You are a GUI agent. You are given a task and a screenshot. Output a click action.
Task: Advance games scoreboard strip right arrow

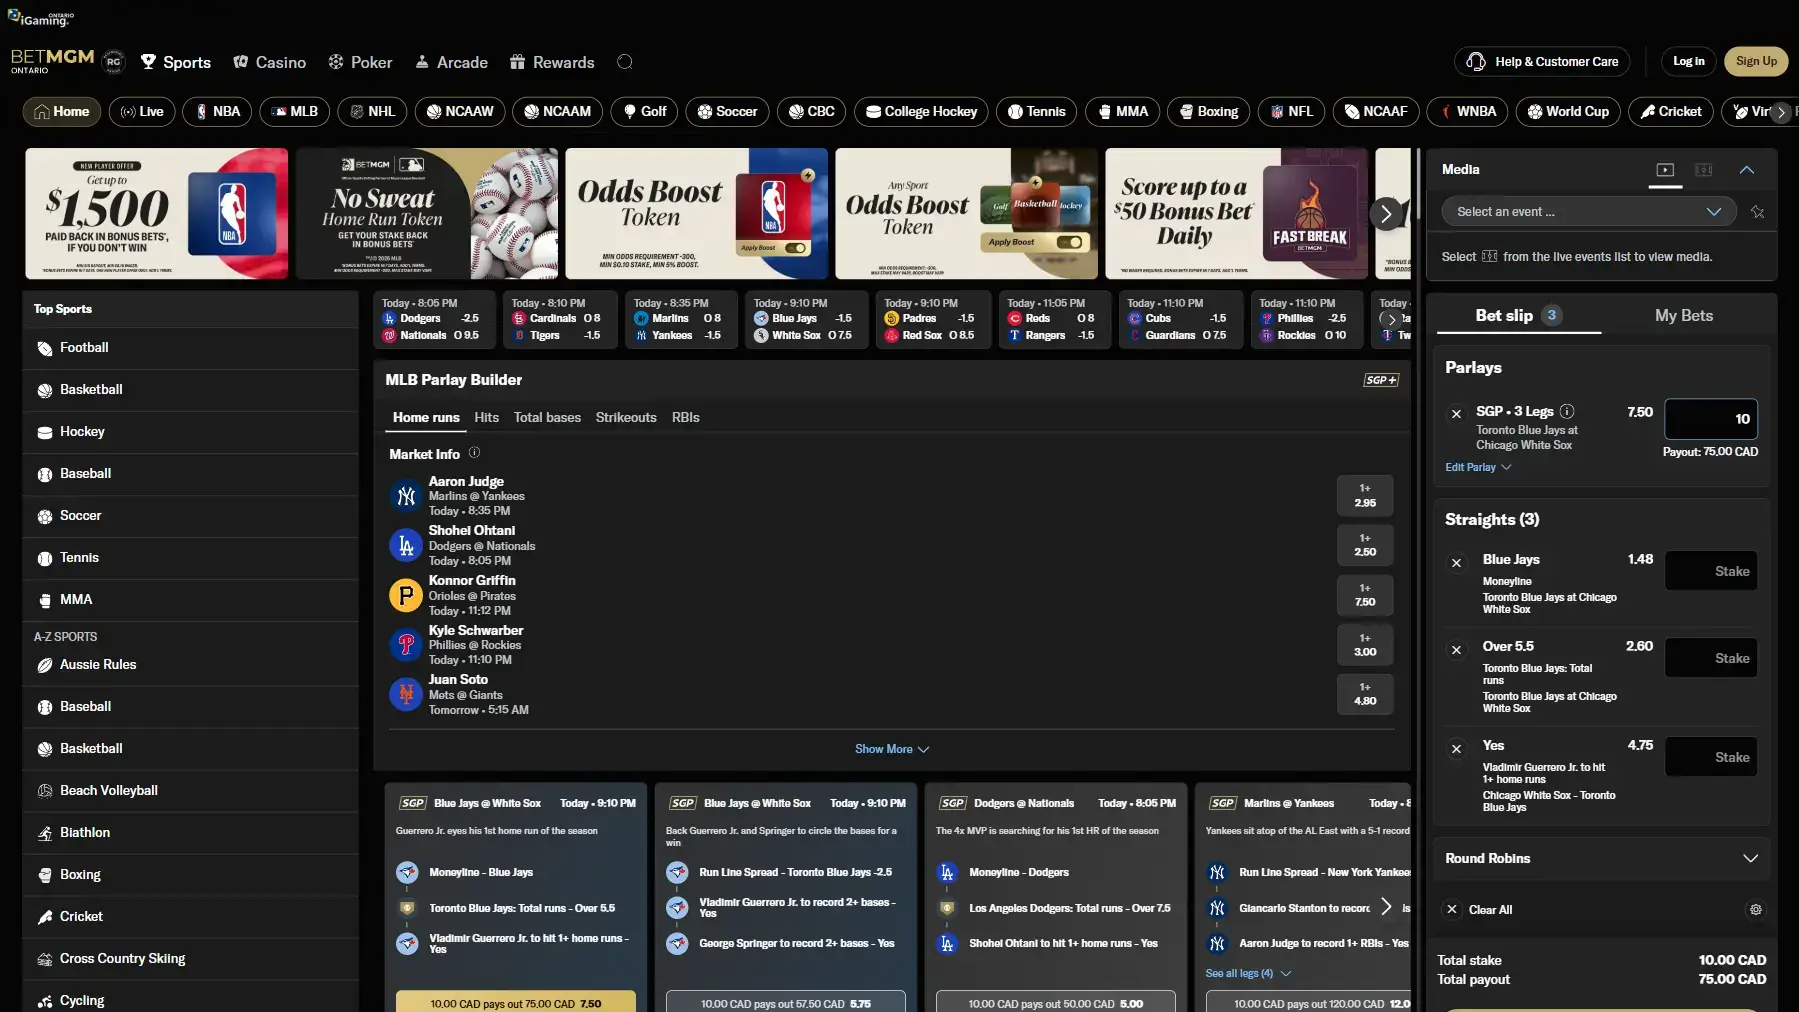[x=1390, y=319]
